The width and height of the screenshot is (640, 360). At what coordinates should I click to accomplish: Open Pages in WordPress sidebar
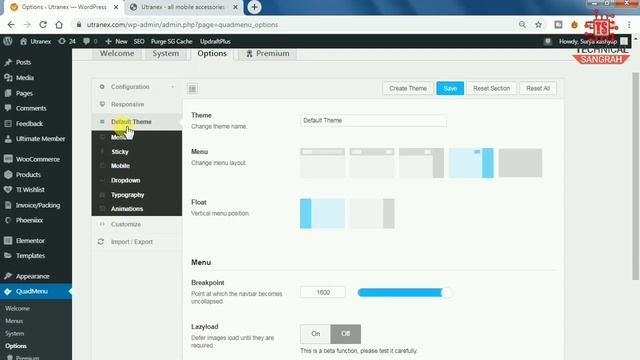click(x=24, y=93)
